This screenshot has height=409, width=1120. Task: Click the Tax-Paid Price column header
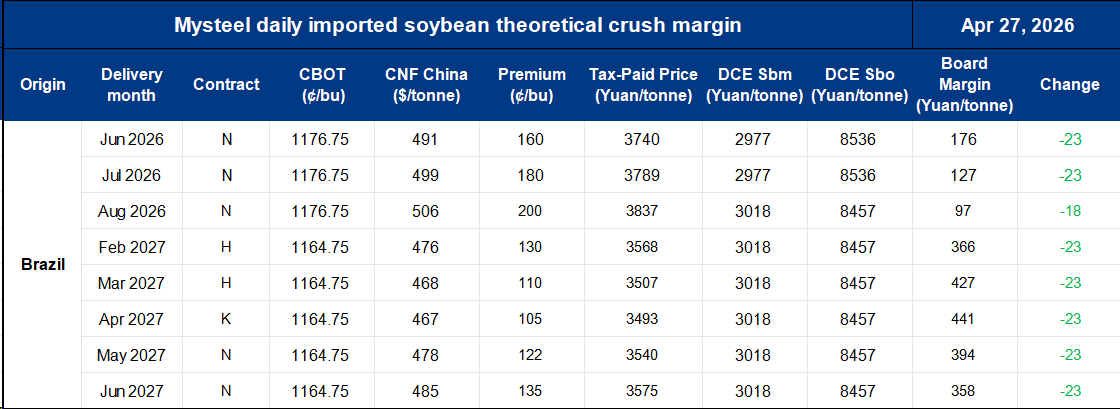pyautogui.click(x=641, y=85)
